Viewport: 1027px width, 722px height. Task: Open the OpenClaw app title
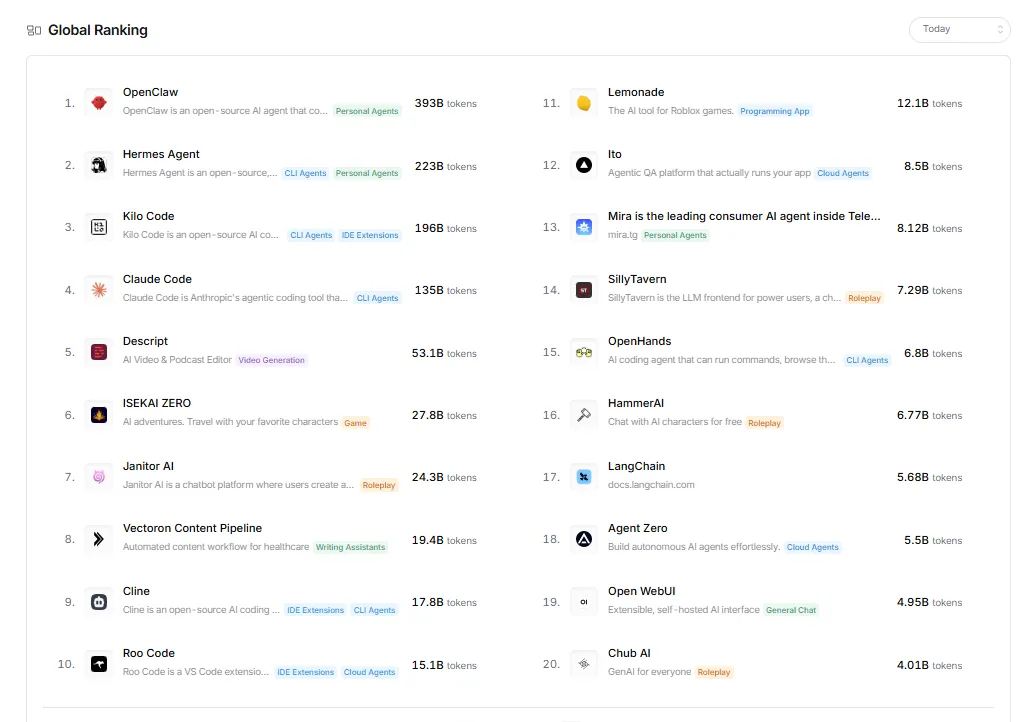click(150, 92)
